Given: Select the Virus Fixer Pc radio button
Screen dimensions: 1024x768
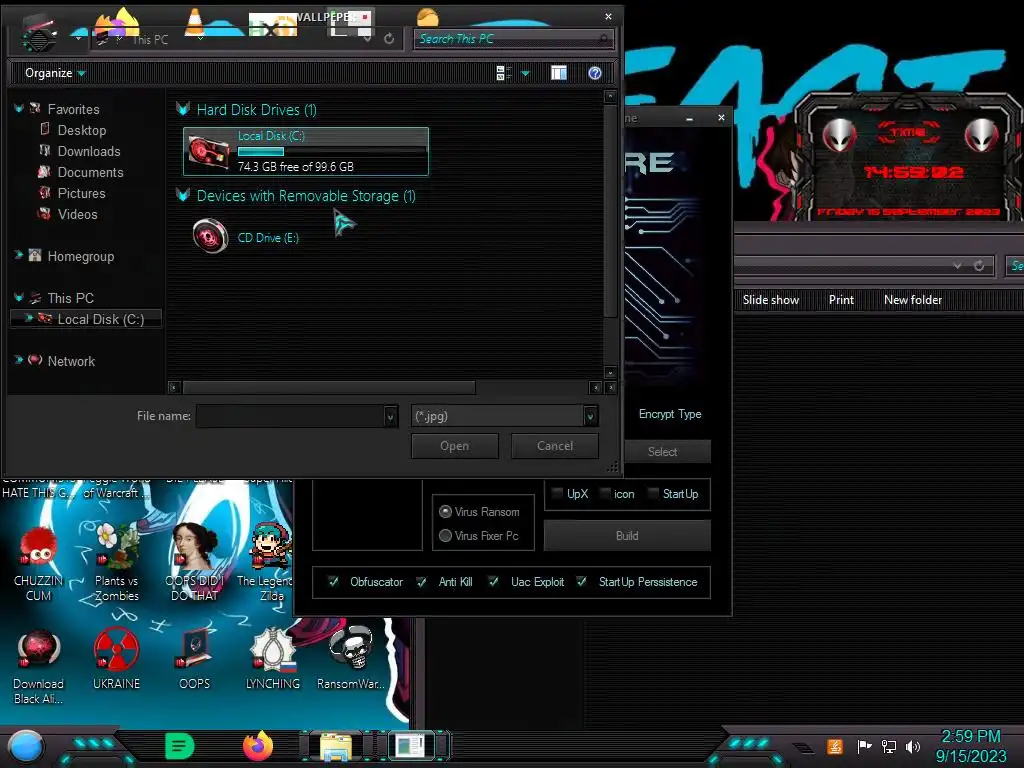Looking at the screenshot, I should [x=445, y=536].
